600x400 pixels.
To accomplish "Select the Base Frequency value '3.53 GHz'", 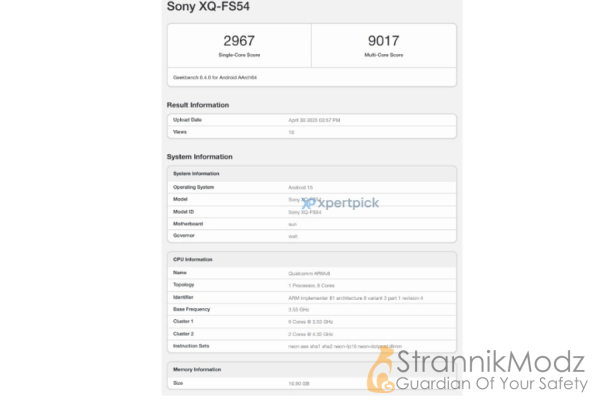I will (298, 309).
